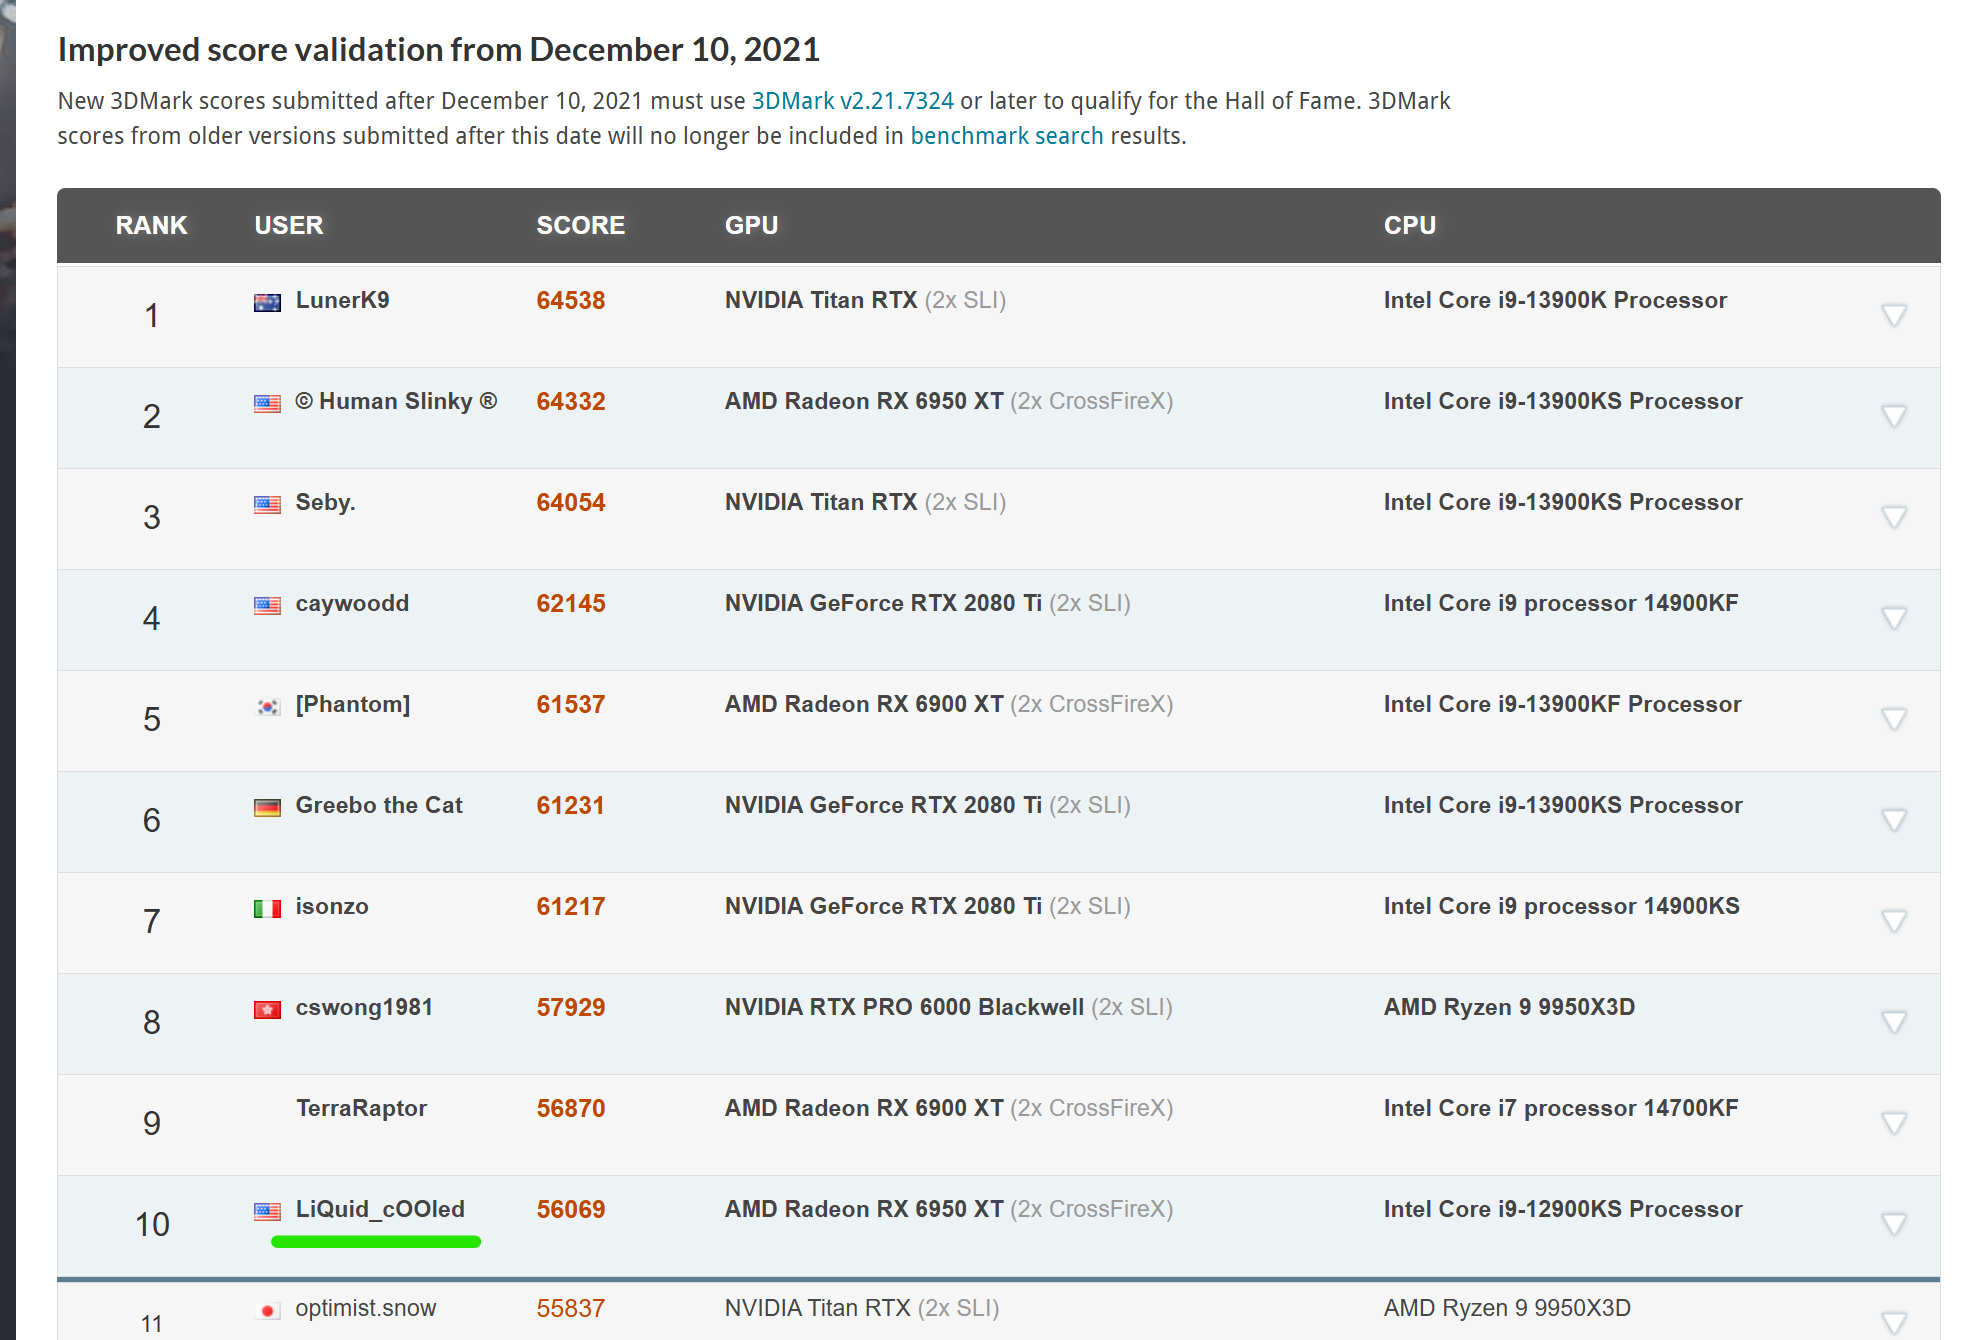Click CPU Intel Core i9 processor 14900KS

(x=1562, y=906)
